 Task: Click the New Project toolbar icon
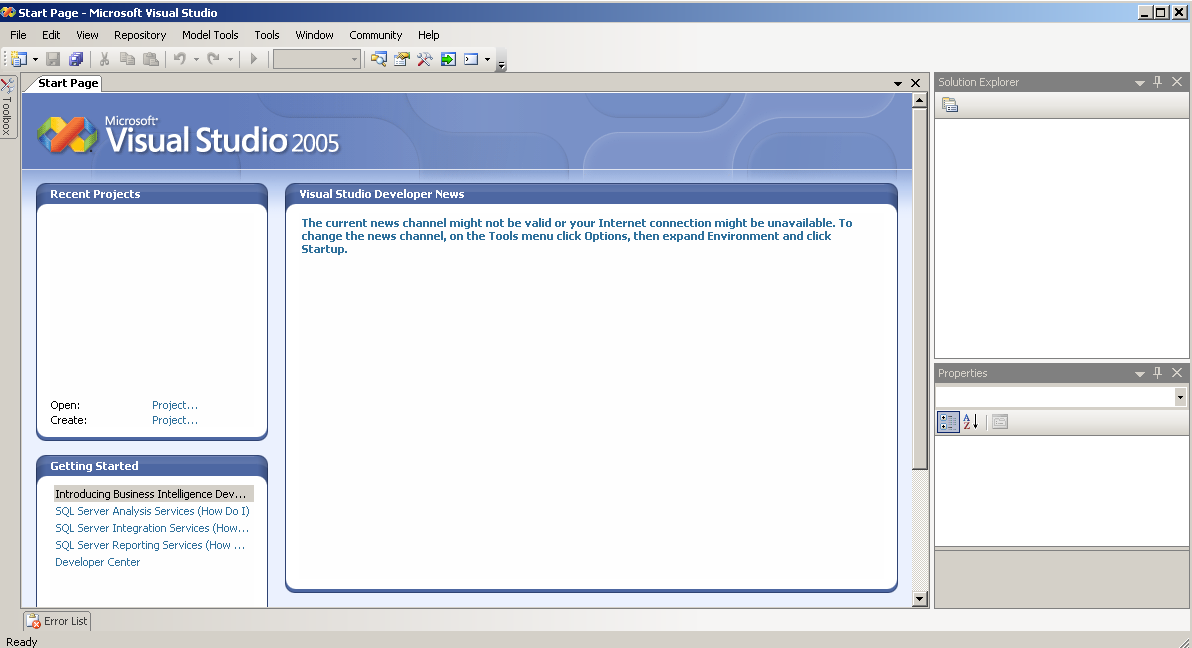point(19,60)
